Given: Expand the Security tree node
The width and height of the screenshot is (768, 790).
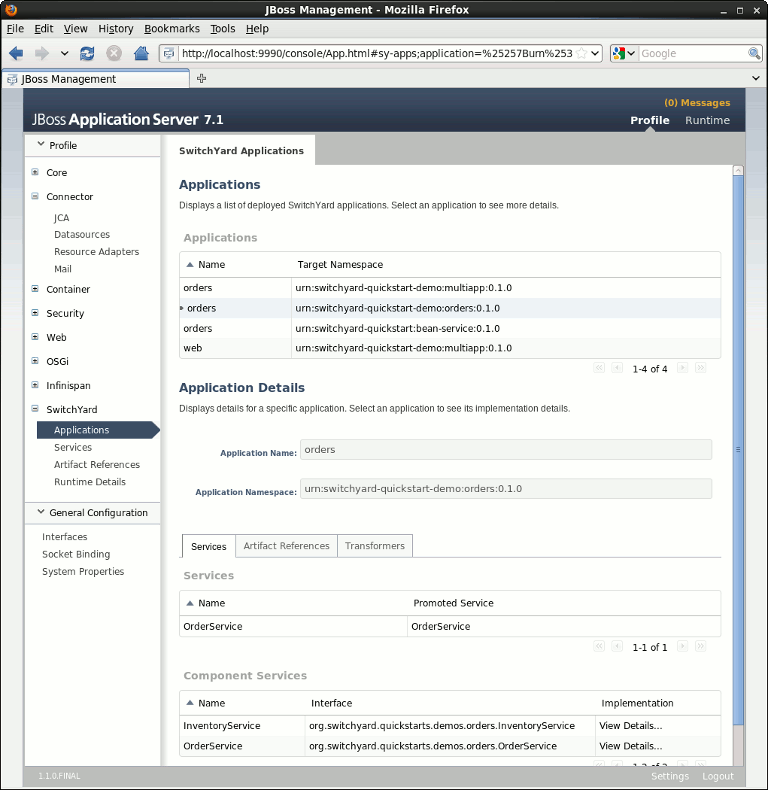Looking at the screenshot, I should tap(35, 313).
